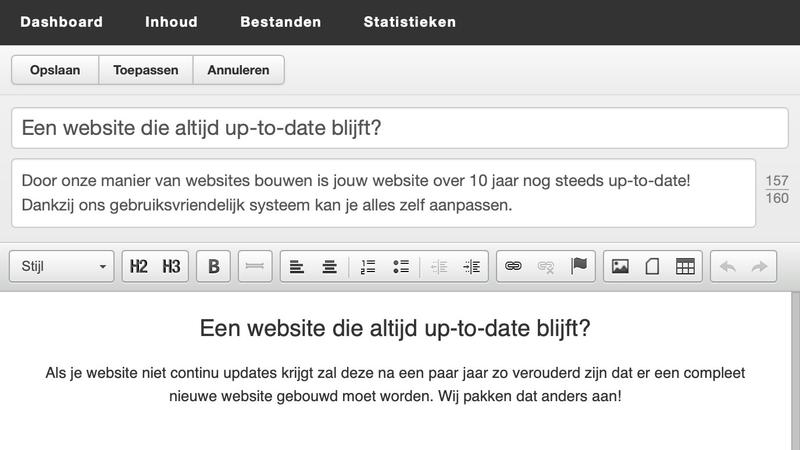Click the paragraph starting 'Als je website niet continu'
Viewport: 800px width, 450px height.
pyautogui.click(x=395, y=384)
